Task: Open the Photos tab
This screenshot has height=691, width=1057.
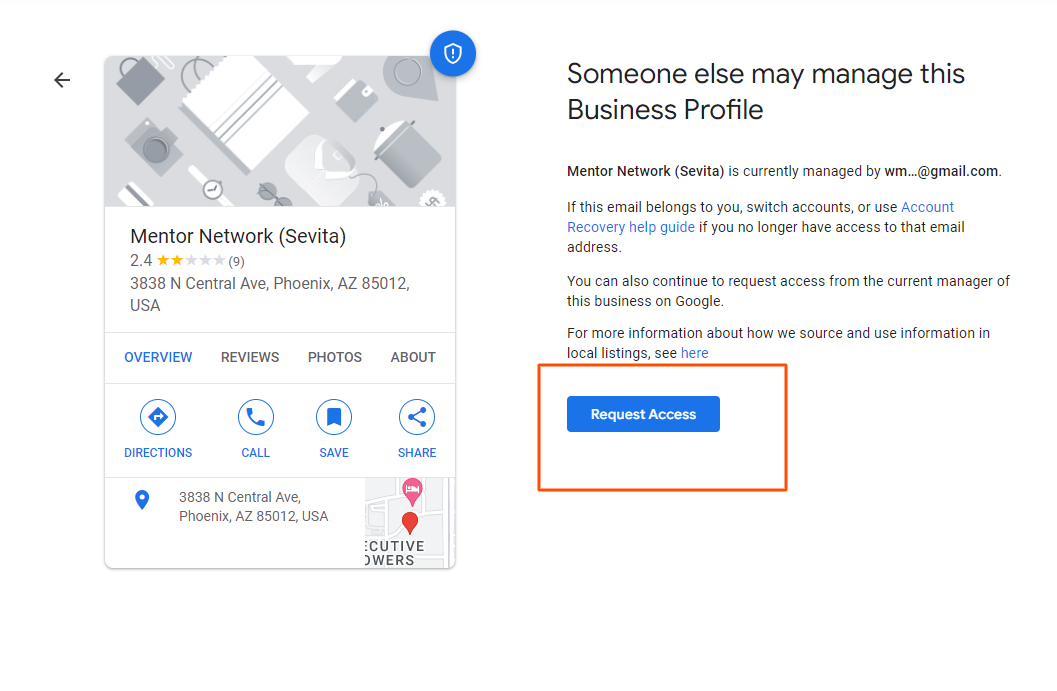Action: point(335,357)
